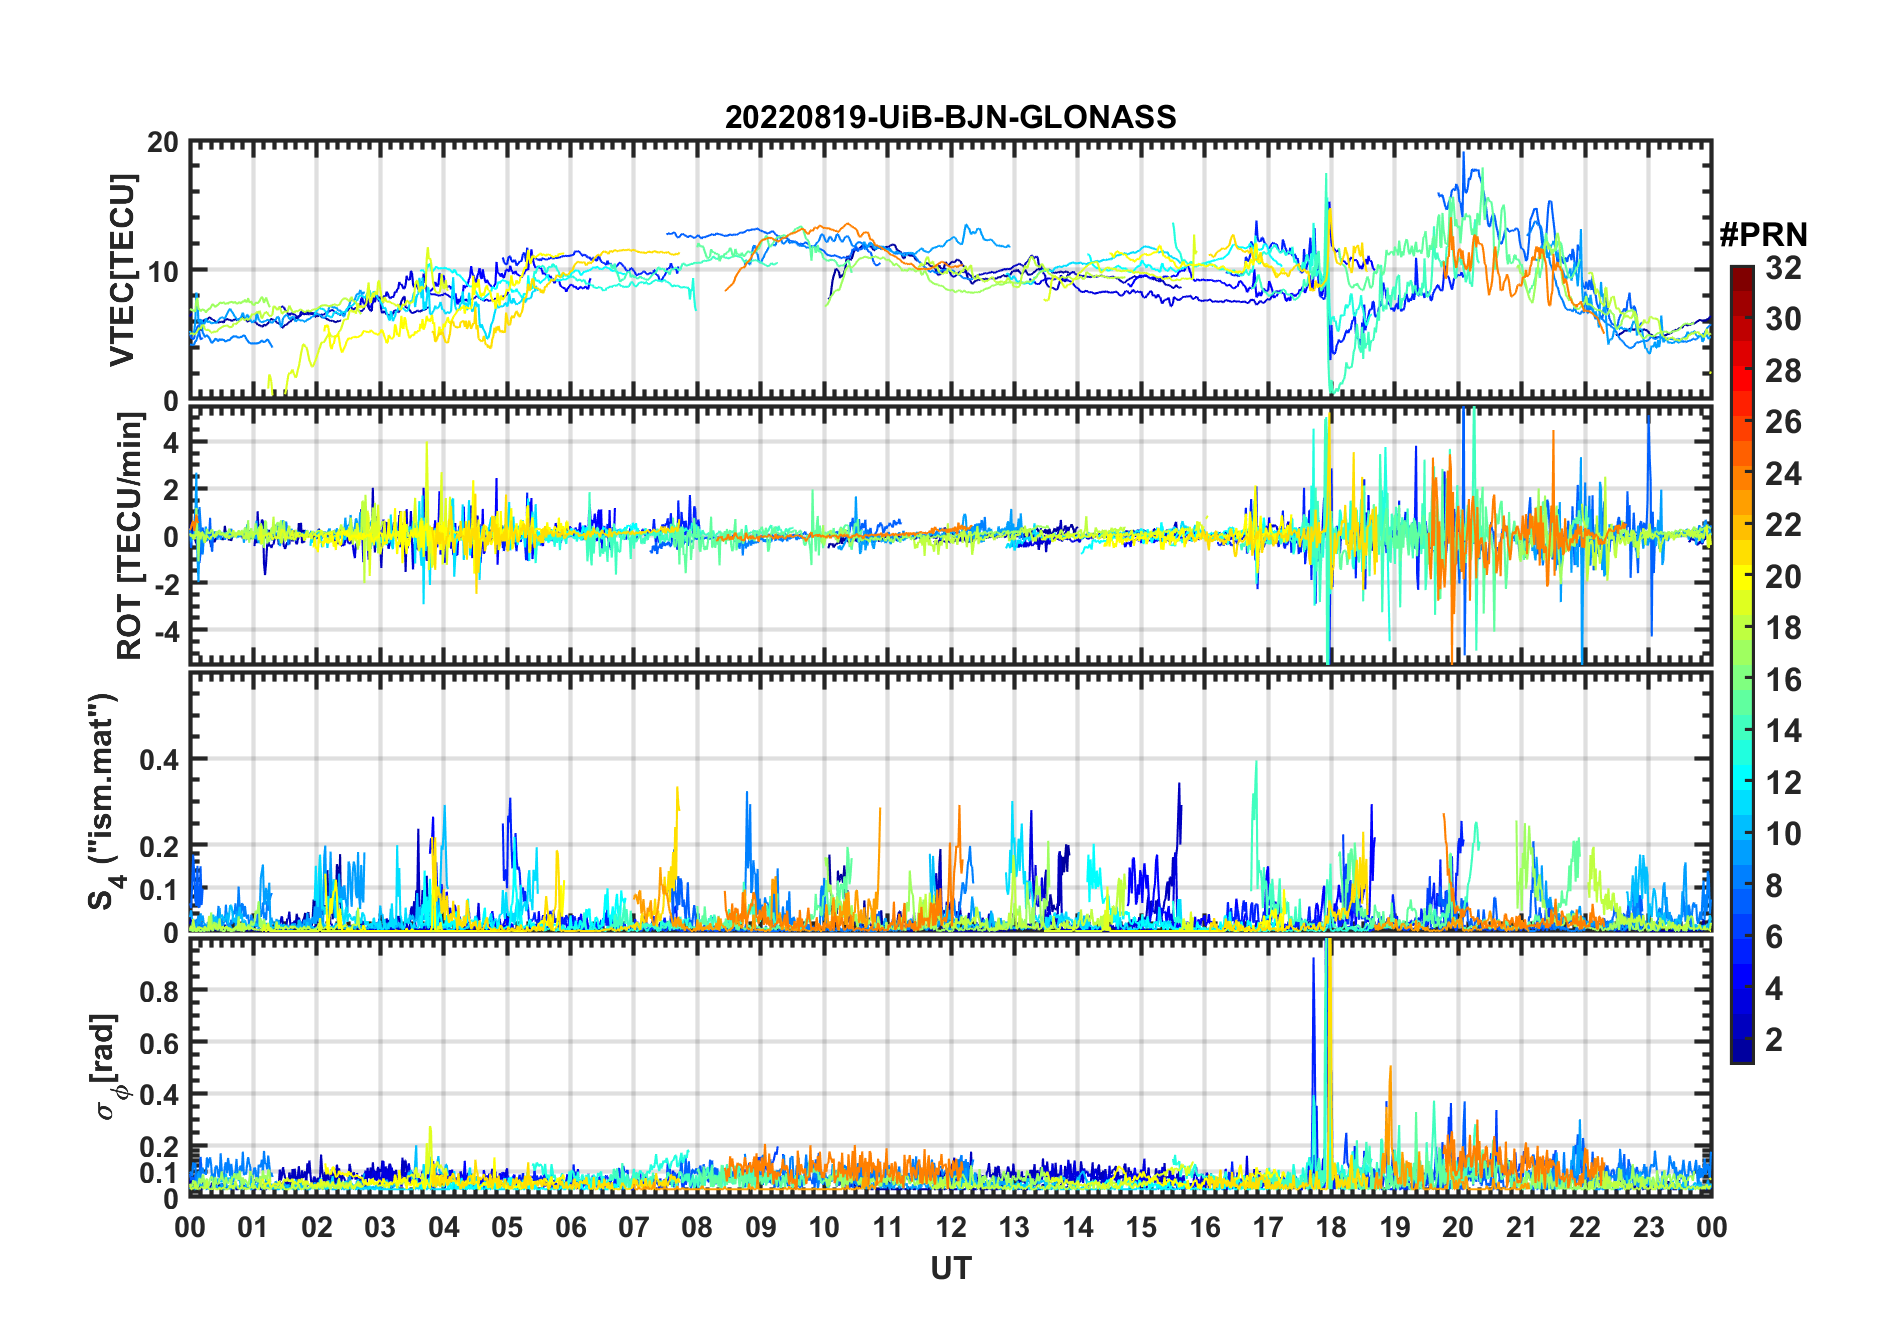Screen dimensions: 1902x1330
Task: Click colorbar tick label 26
Action: coord(1783,422)
